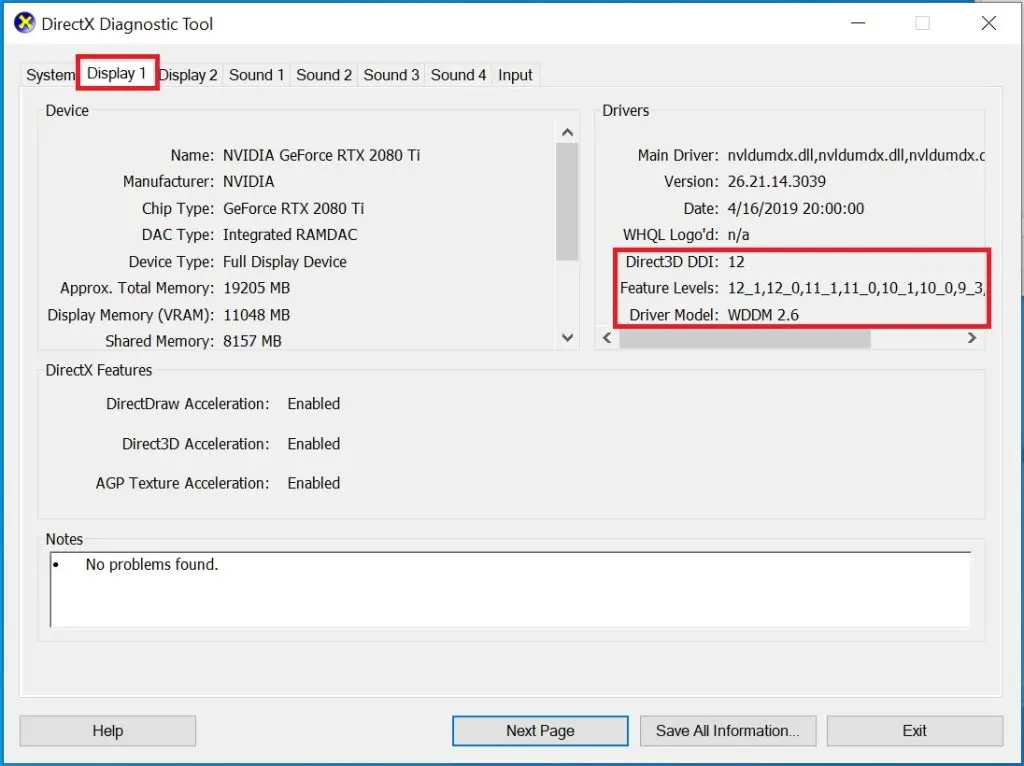This screenshot has height=766, width=1024.
Task: Click the Direct3D DDI value 12
Action: click(736, 262)
